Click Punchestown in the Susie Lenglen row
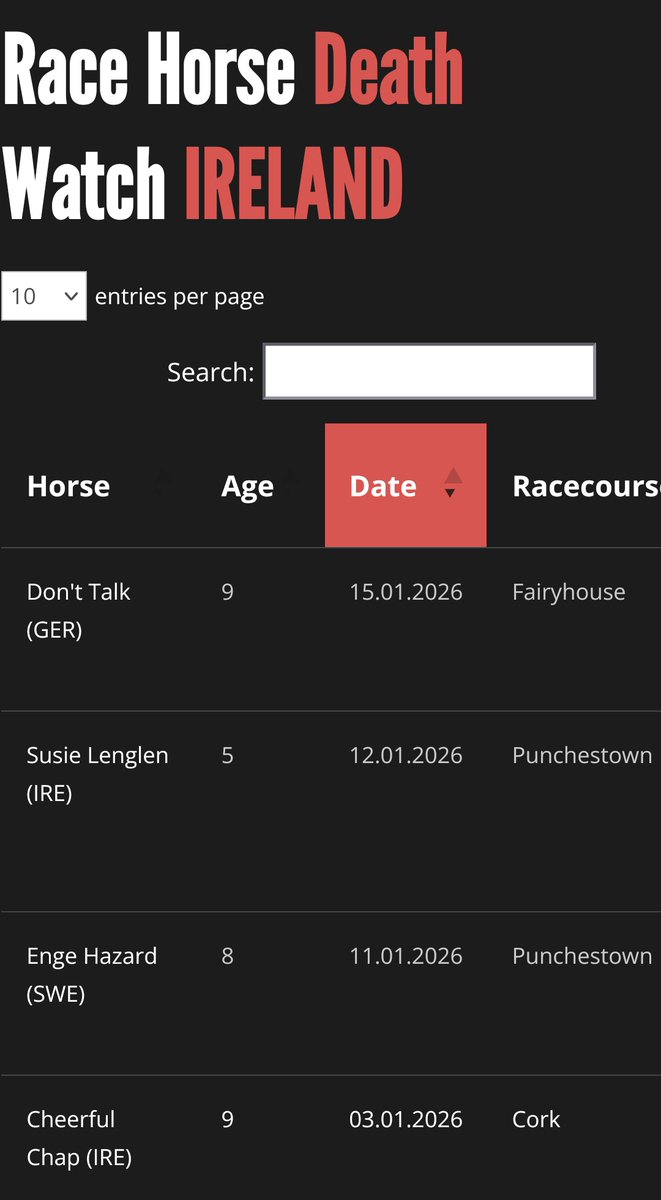The image size is (661, 1200). pyautogui.click(x=582, y=755)
